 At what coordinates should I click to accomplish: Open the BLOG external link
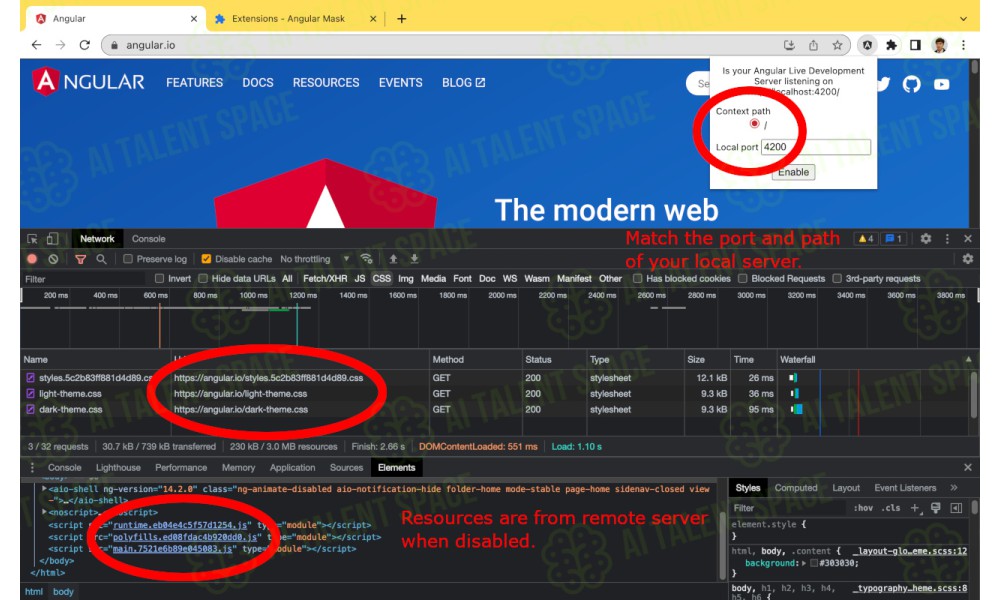click(x=464, y=83)
